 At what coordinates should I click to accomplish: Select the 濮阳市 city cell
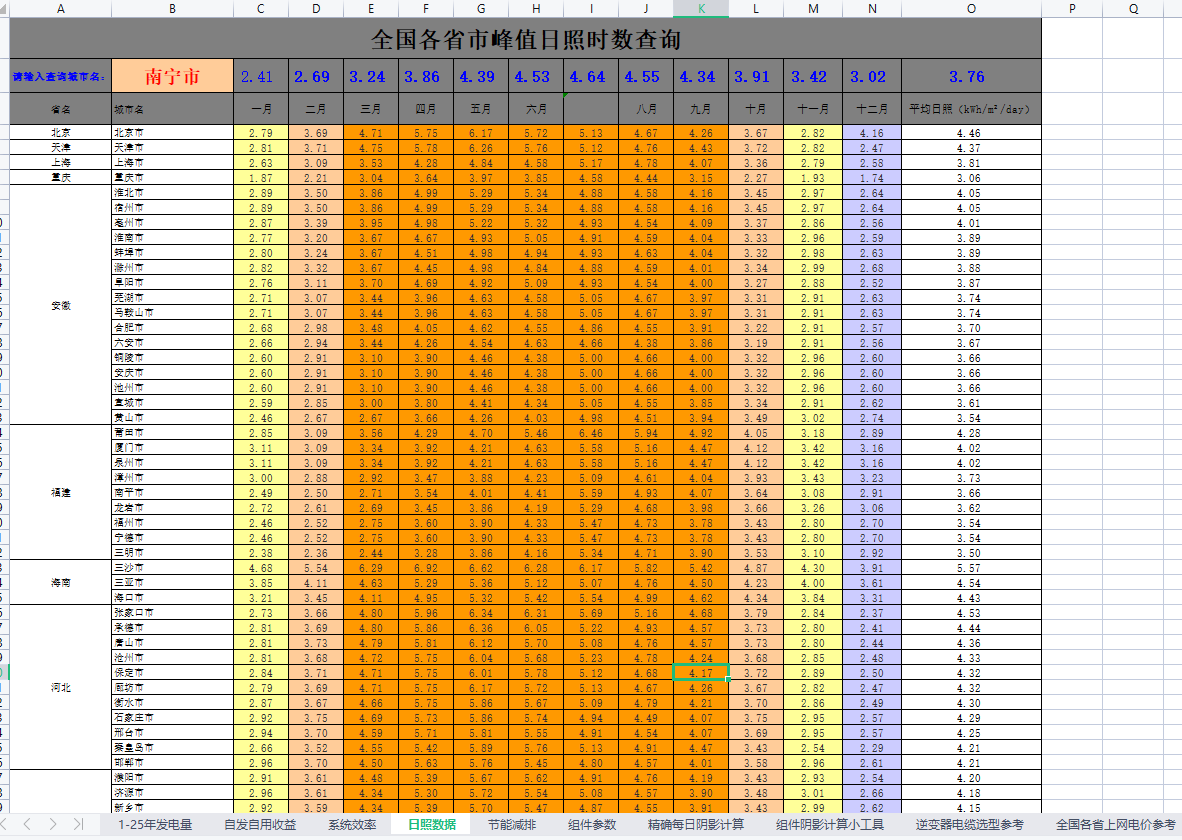click(173, 777)
